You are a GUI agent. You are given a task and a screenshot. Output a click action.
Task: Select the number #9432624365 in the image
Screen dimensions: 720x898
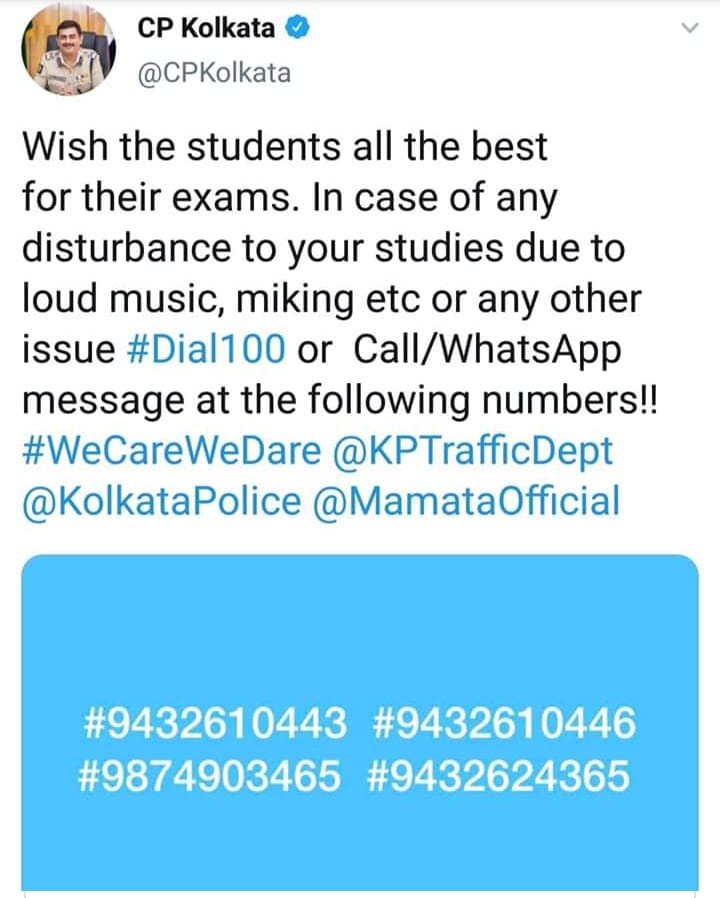[x=498, y=776]
